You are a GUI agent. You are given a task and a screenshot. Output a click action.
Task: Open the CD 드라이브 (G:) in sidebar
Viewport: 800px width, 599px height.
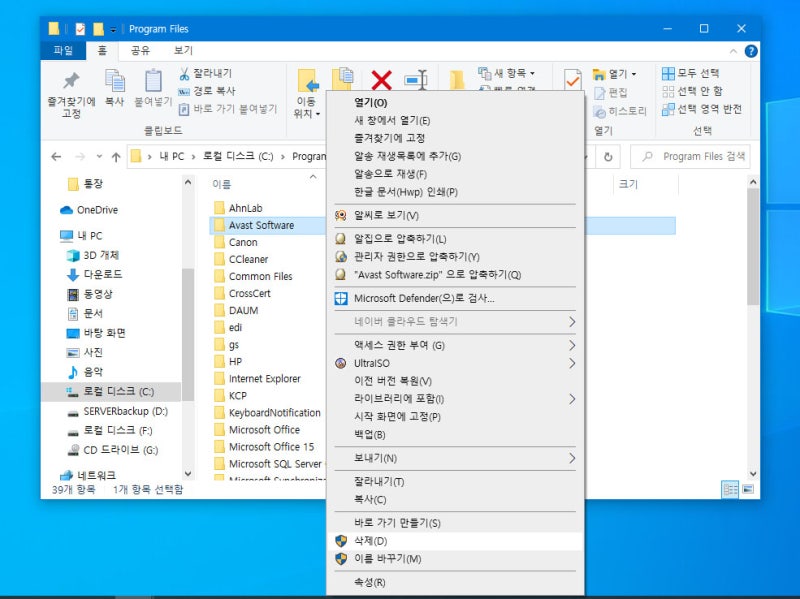[113, 450]
